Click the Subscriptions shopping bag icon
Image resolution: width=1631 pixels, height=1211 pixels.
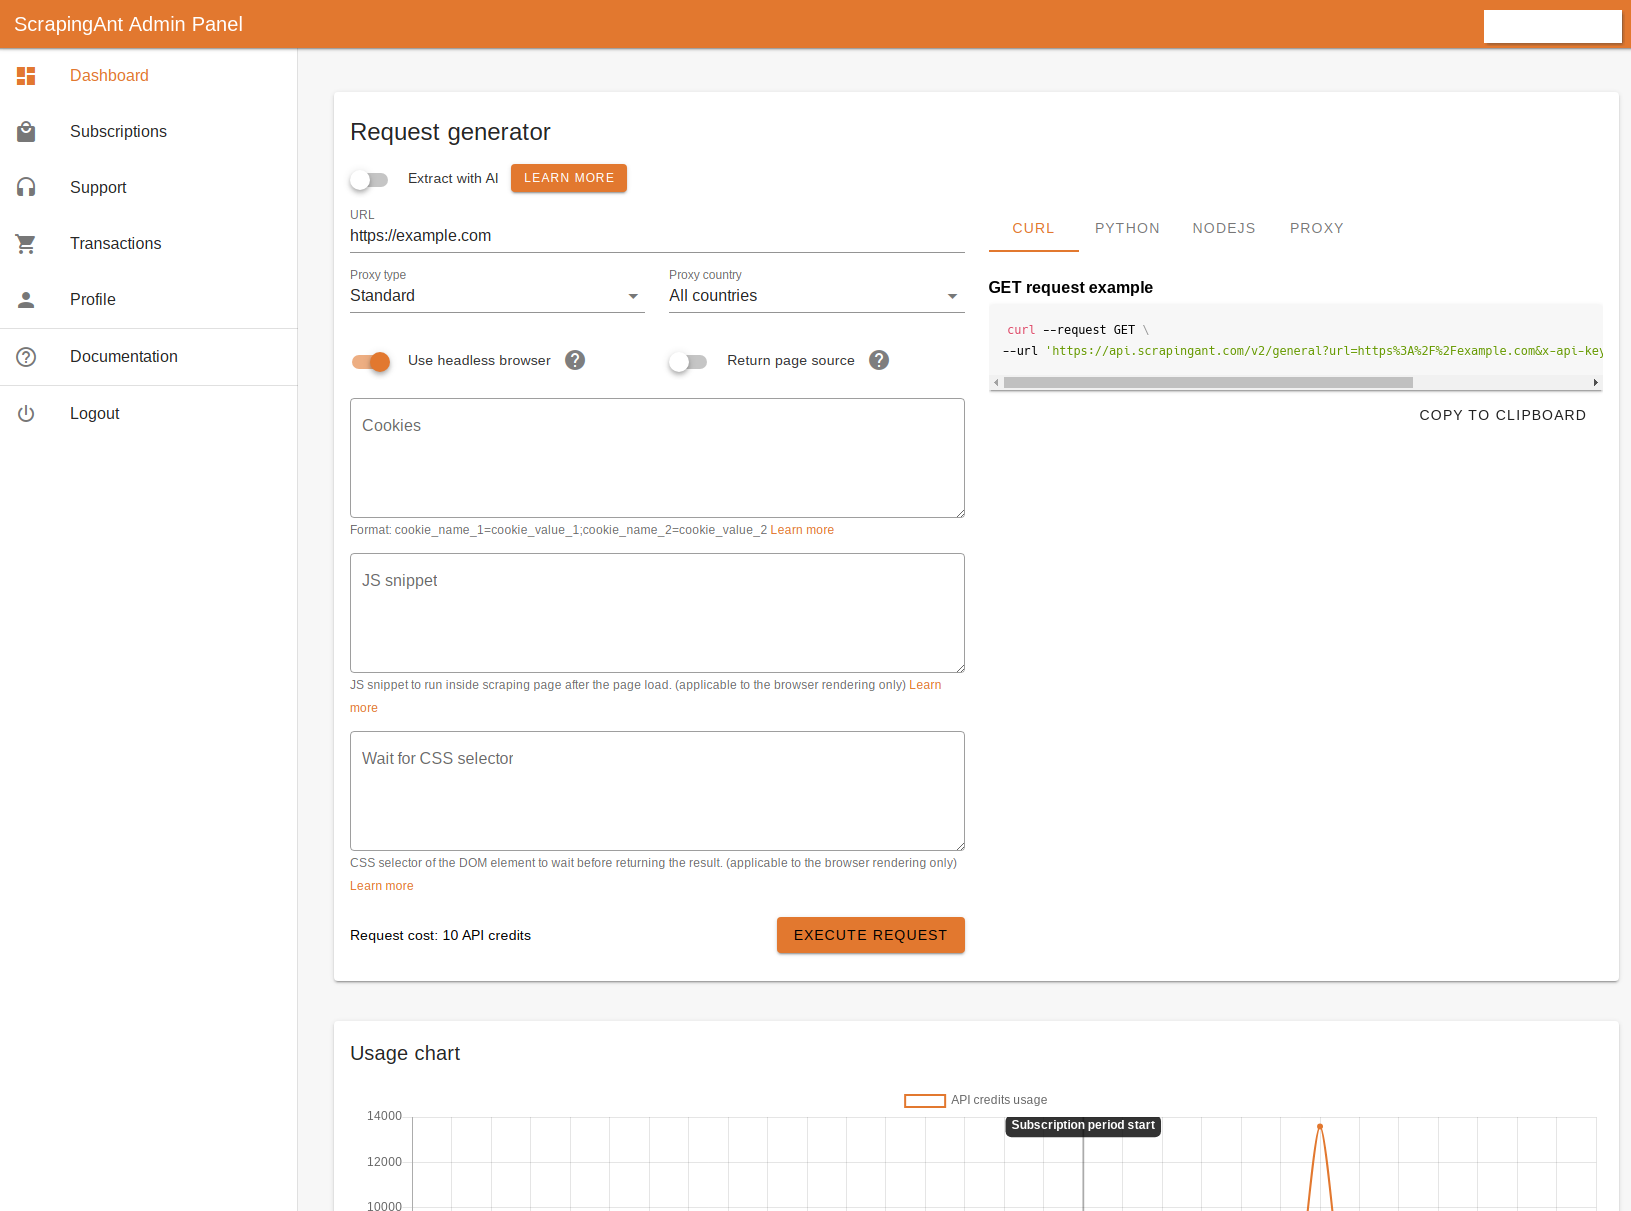pyautogui.click(x=26, y=132)
